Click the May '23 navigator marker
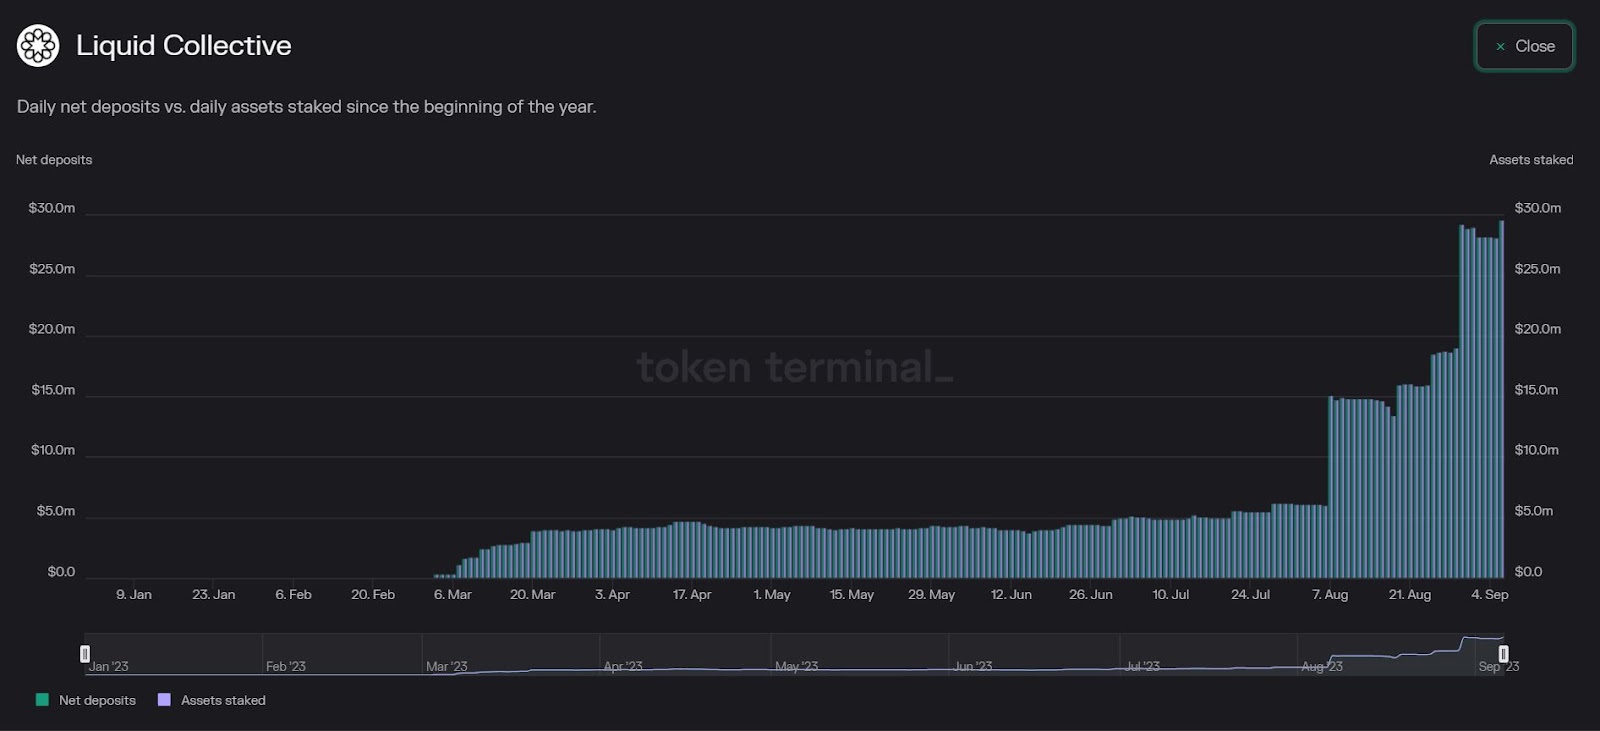Image resolution: width=1600 pixels, height=731 pixels. click(796, 666)
